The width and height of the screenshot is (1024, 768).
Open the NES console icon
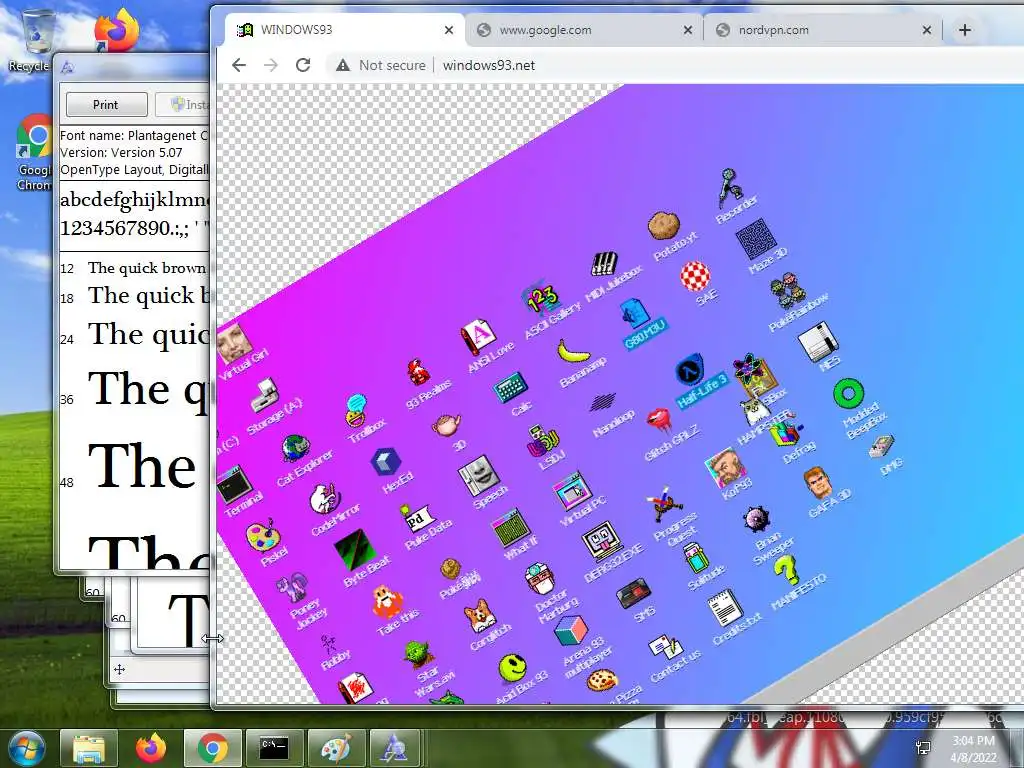tap(818, 342)
